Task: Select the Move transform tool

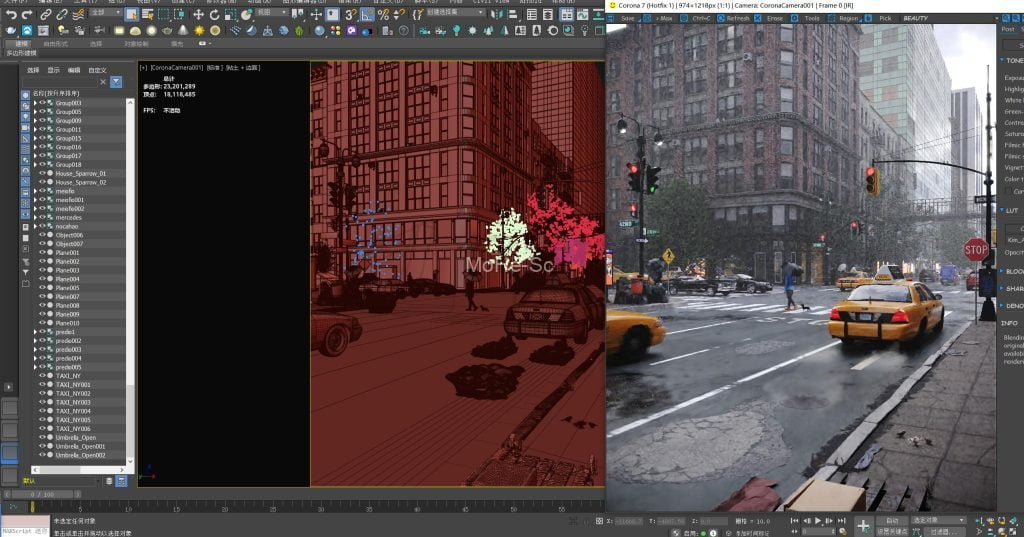Action: pyautogui.click(x=198, y=15)
